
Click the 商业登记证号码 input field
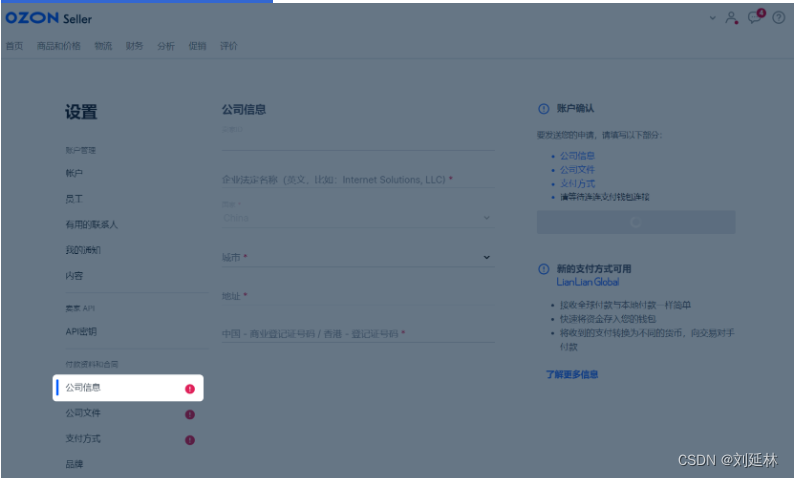click(358, 334)
